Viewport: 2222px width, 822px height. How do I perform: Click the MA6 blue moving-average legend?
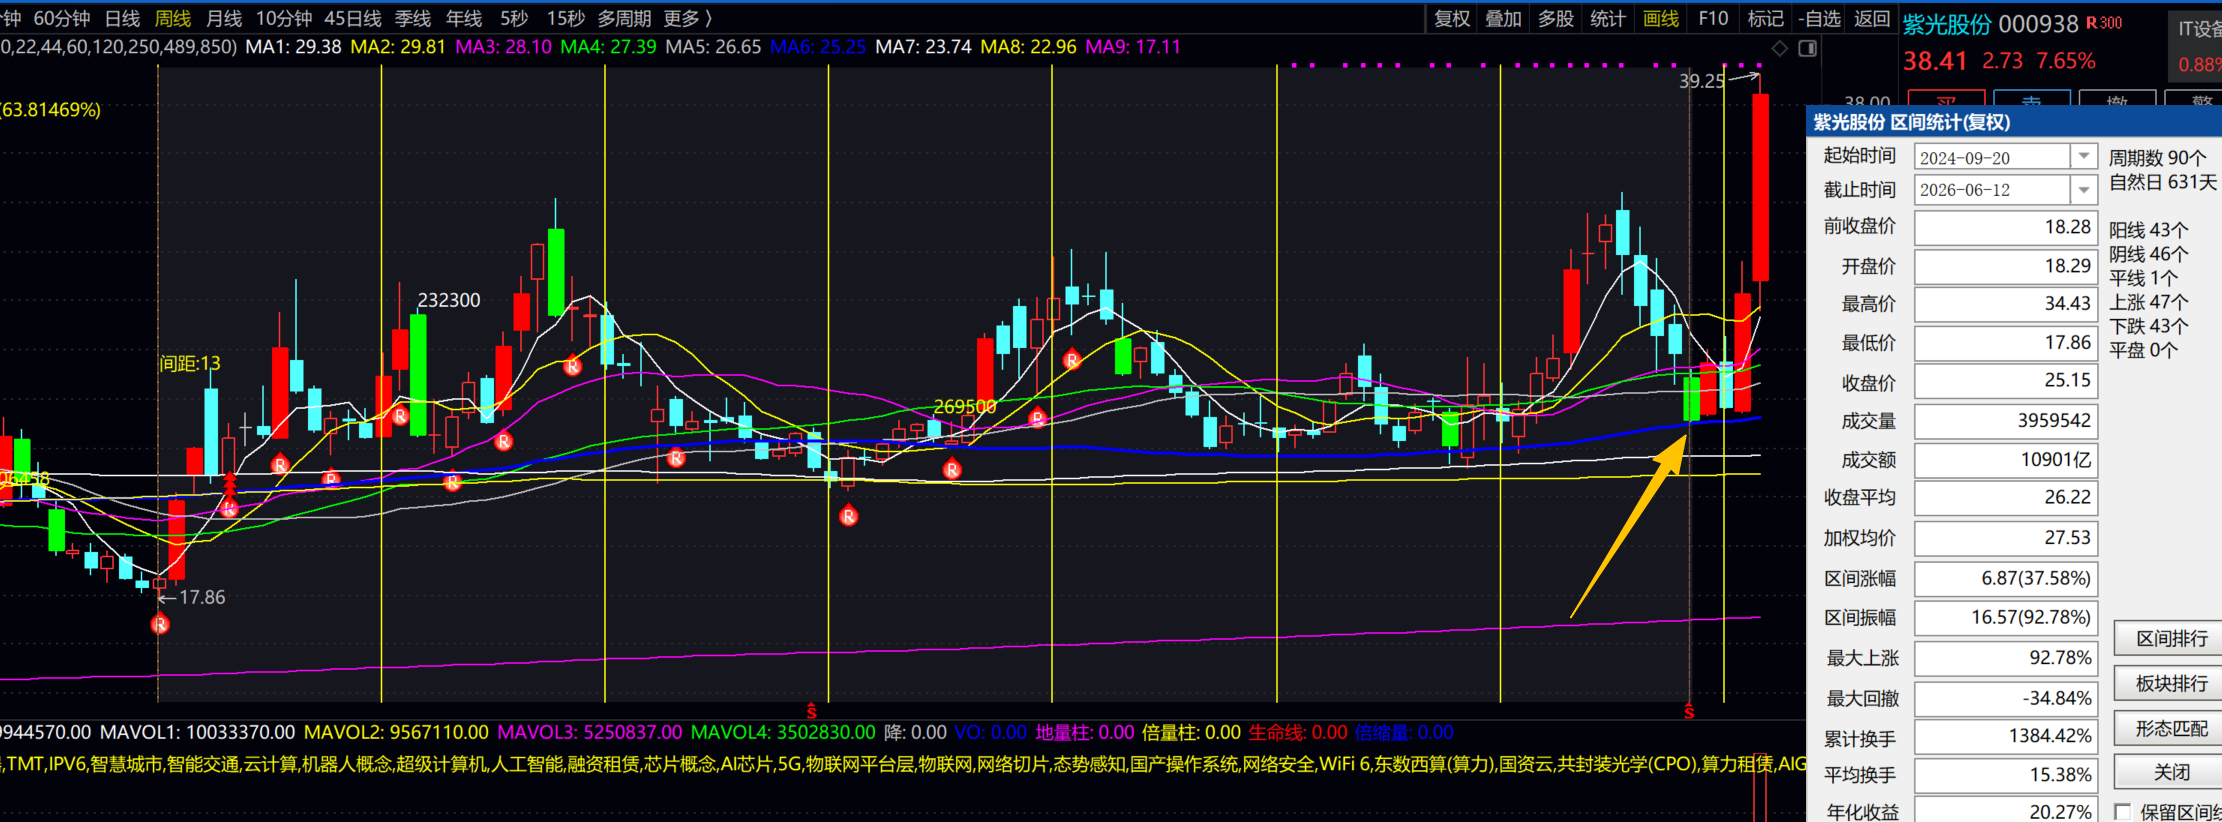pos(818,47)
